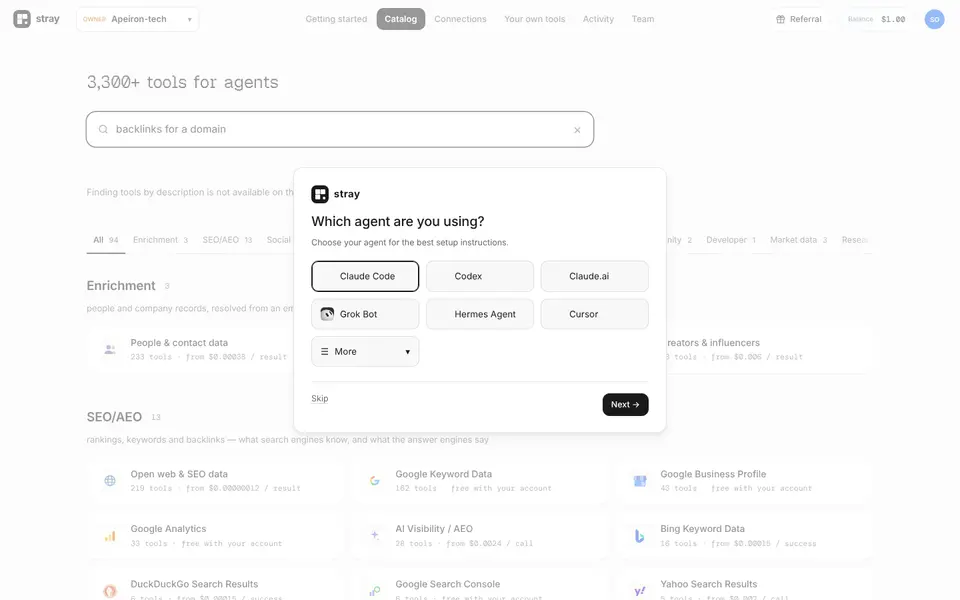
Task: Click the Yahoo logo icon
Action: [640, 591]
